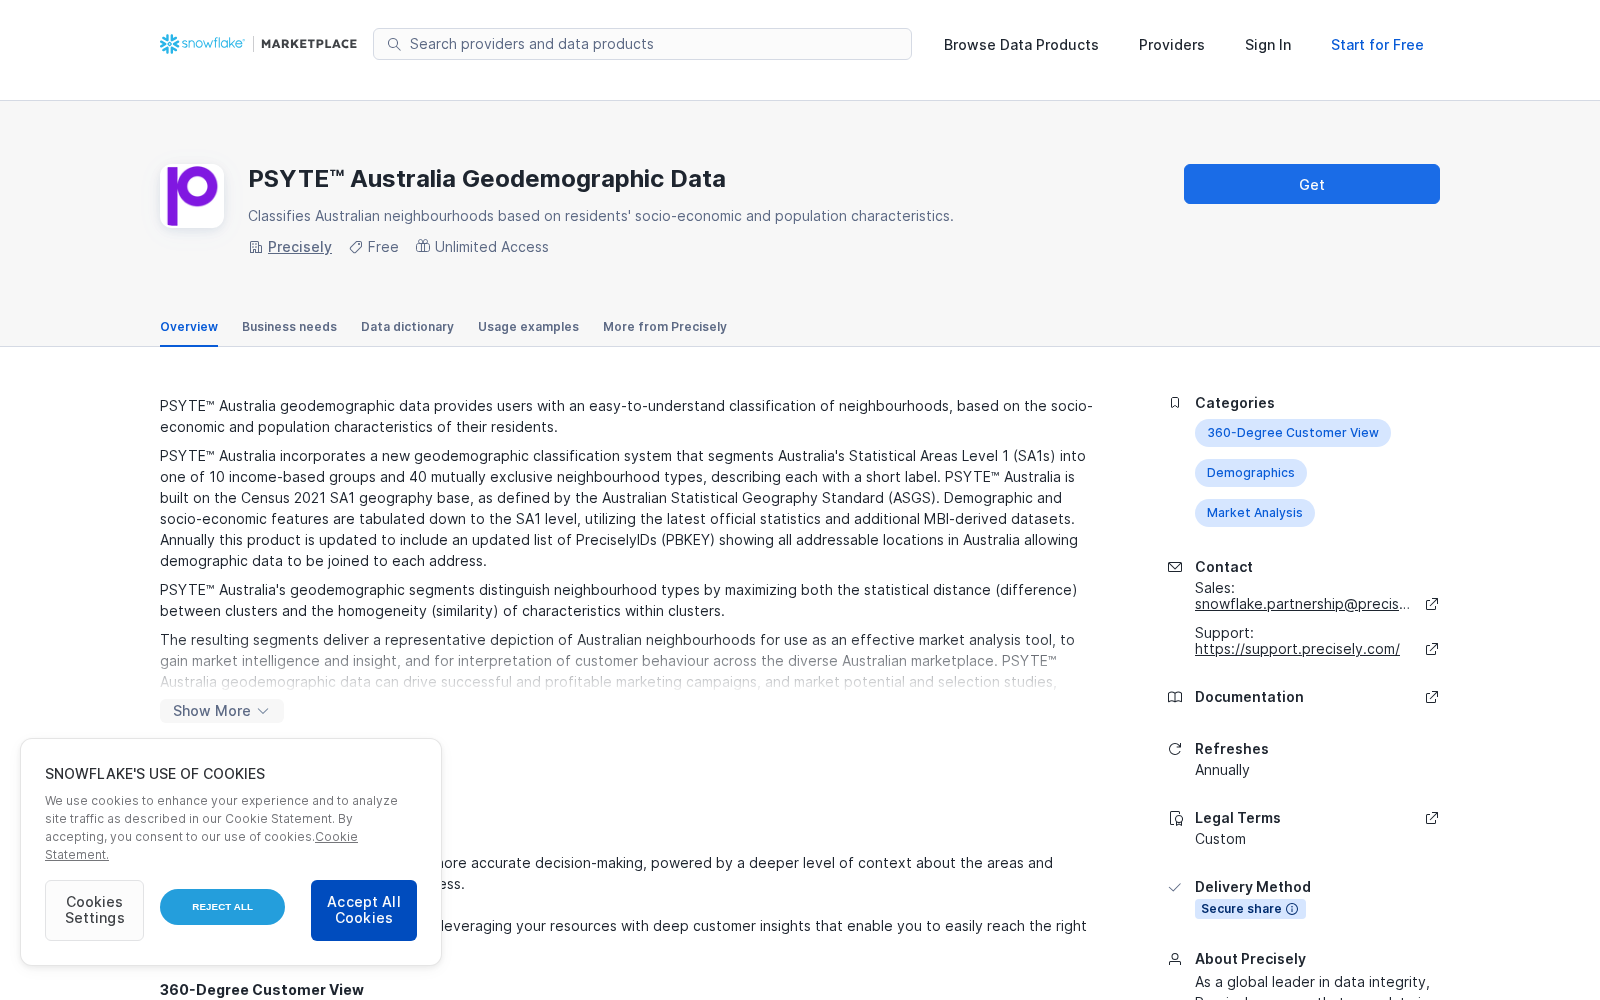
Task: Click the Unlimited Access gift icon
Action: point(423,246)
